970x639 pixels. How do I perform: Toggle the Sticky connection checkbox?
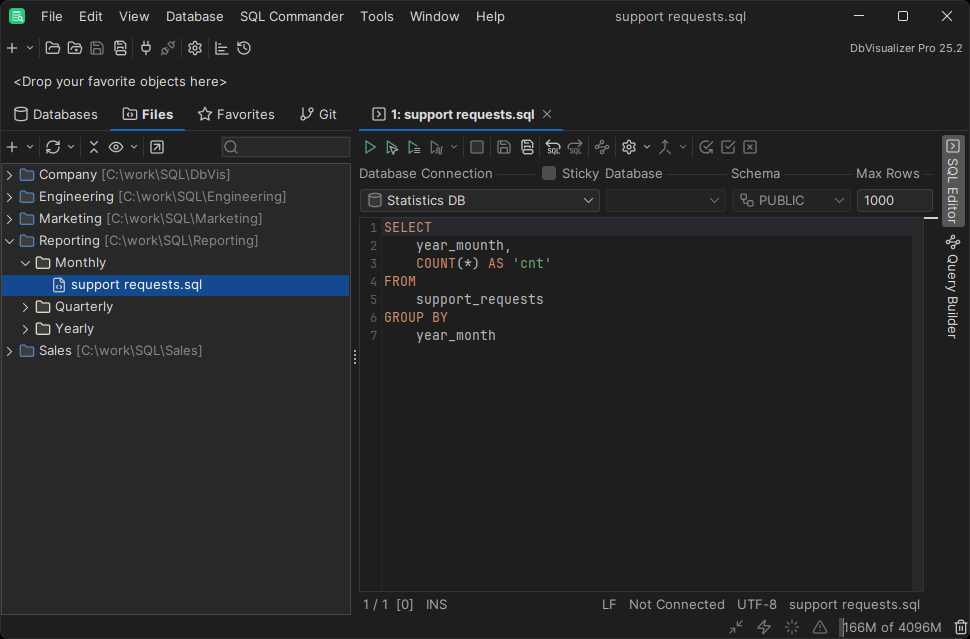549,173
